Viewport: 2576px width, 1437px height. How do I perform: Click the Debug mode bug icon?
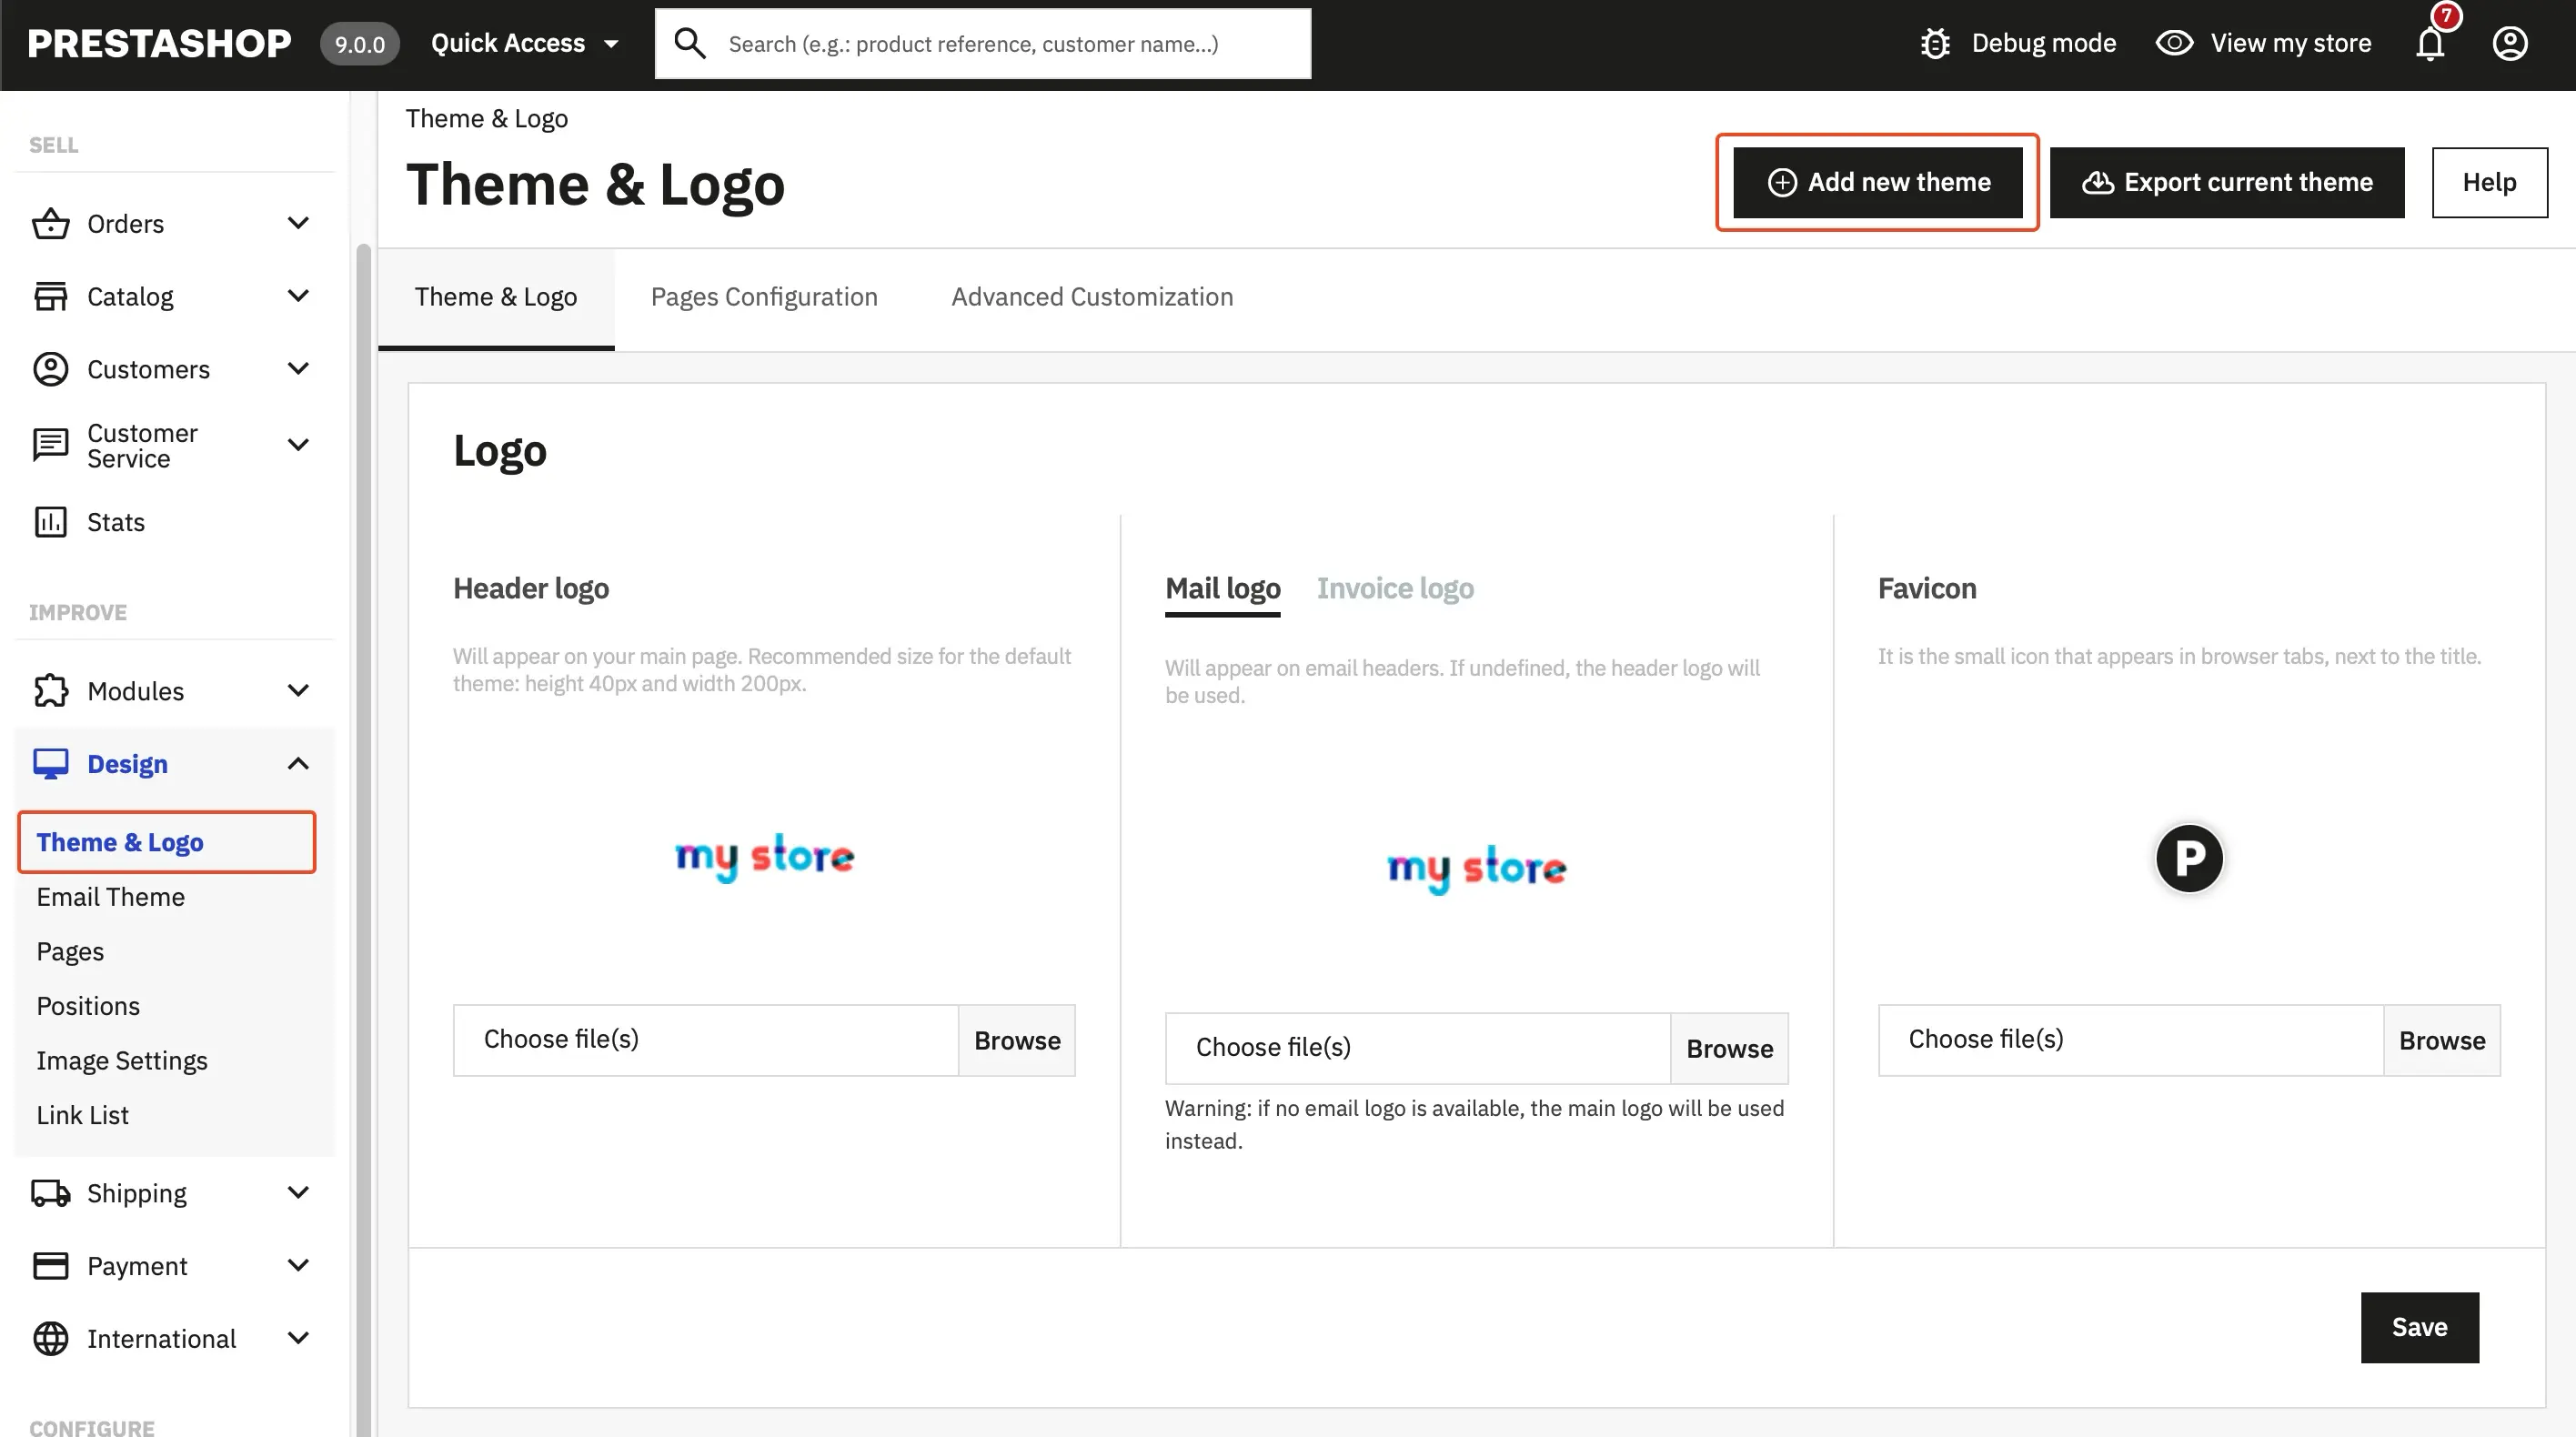click(x=1935, y=43)
